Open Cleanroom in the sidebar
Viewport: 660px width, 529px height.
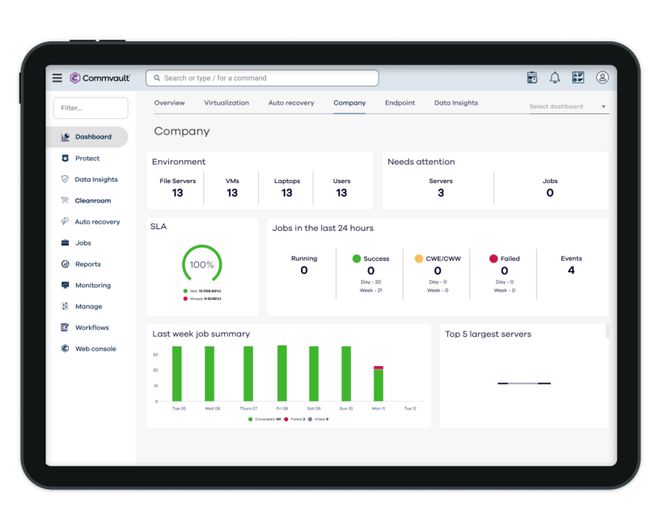coord(92,200)
